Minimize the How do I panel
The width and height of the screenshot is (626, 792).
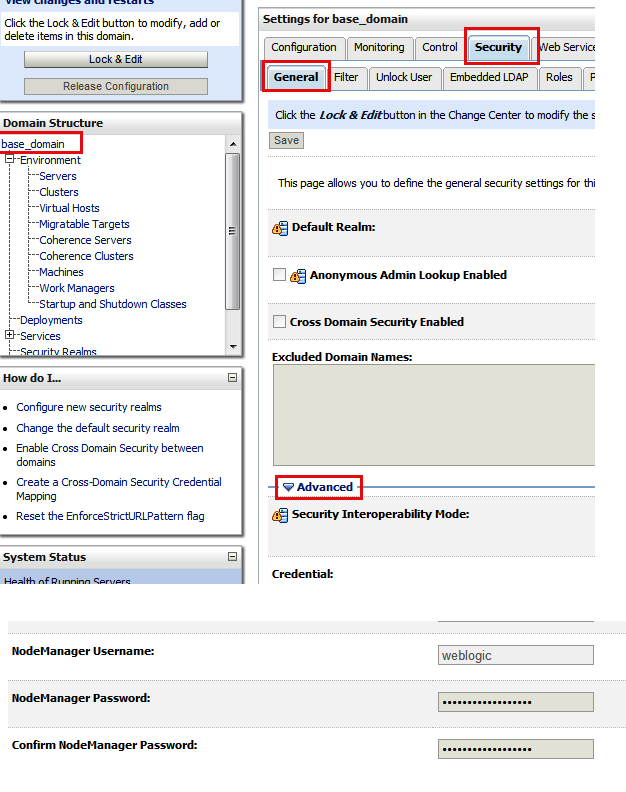(232, 377)
